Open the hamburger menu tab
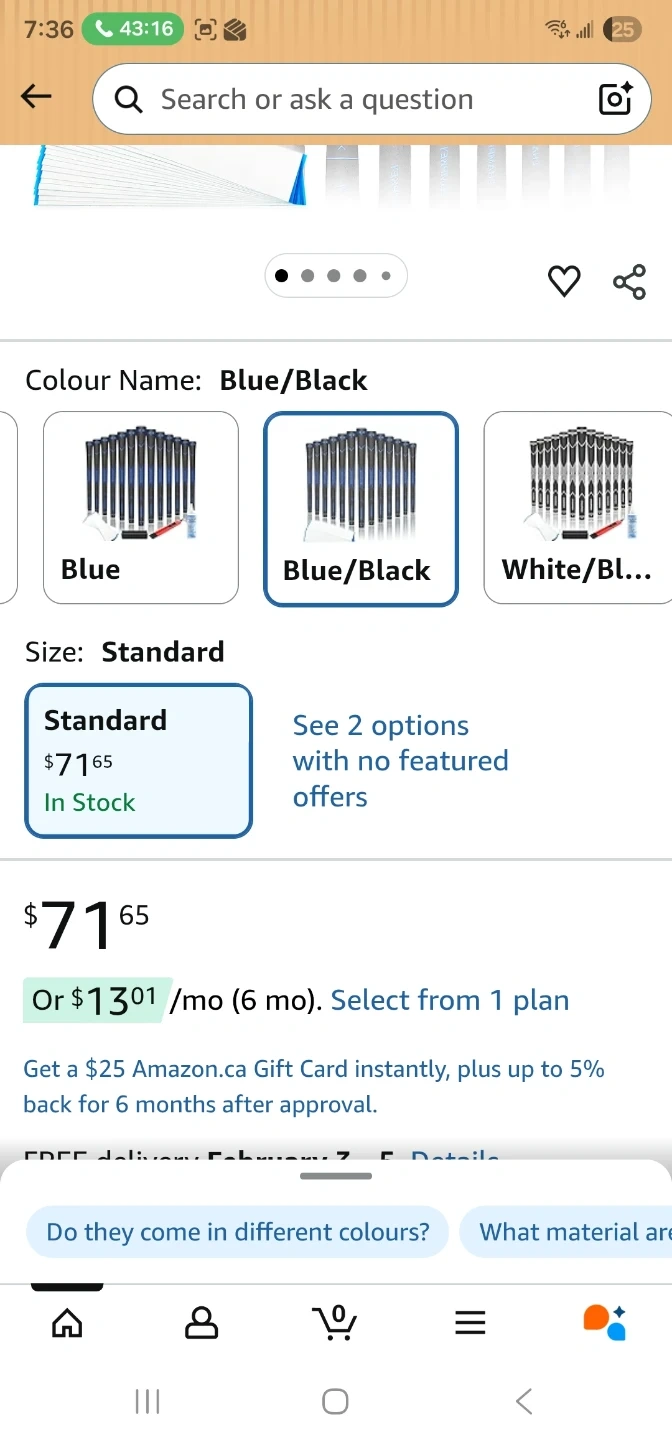 pos(470,1323)
